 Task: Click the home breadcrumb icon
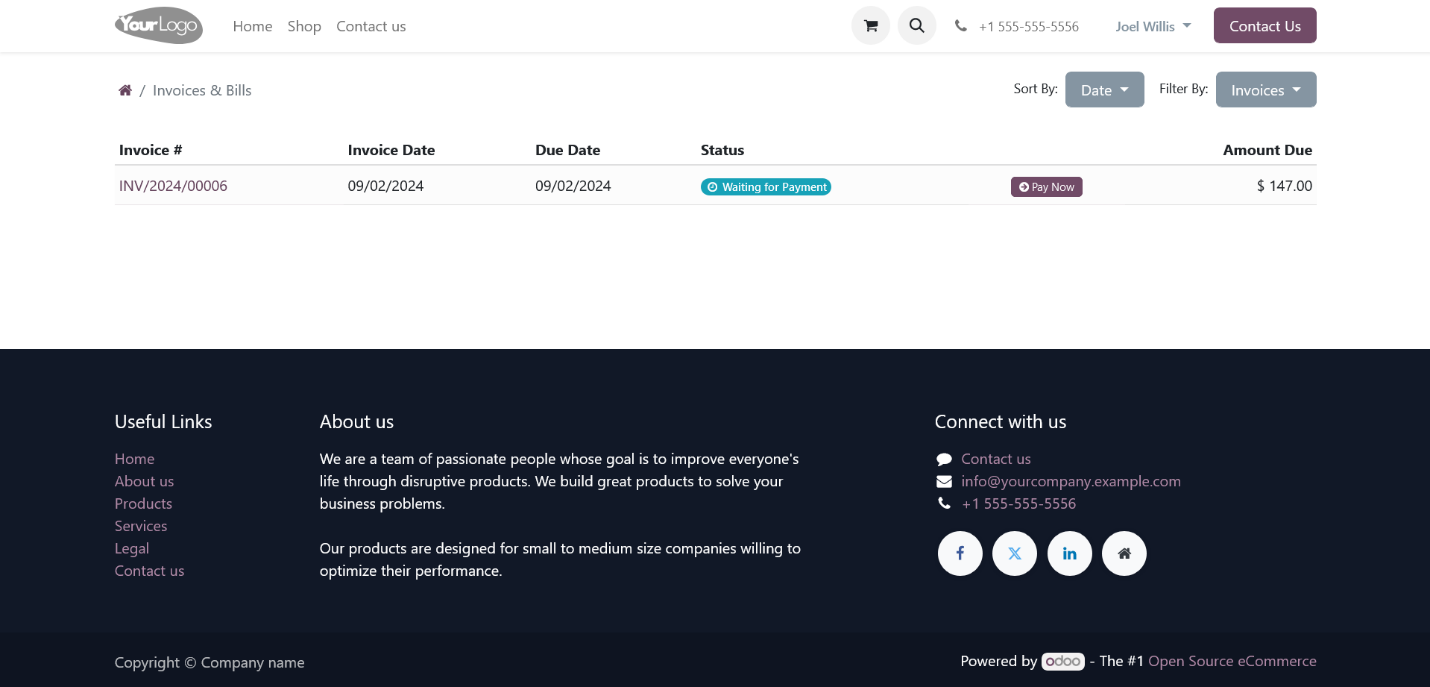[x=125, y=90]
